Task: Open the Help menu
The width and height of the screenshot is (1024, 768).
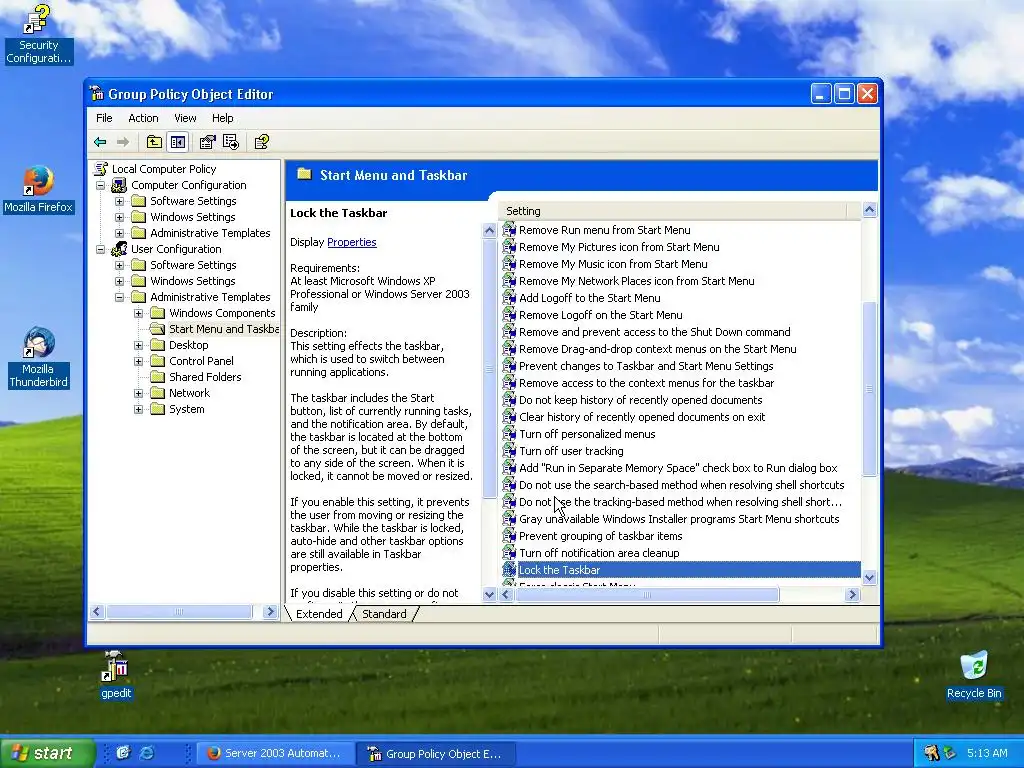Action: click(x=222, y=118)
